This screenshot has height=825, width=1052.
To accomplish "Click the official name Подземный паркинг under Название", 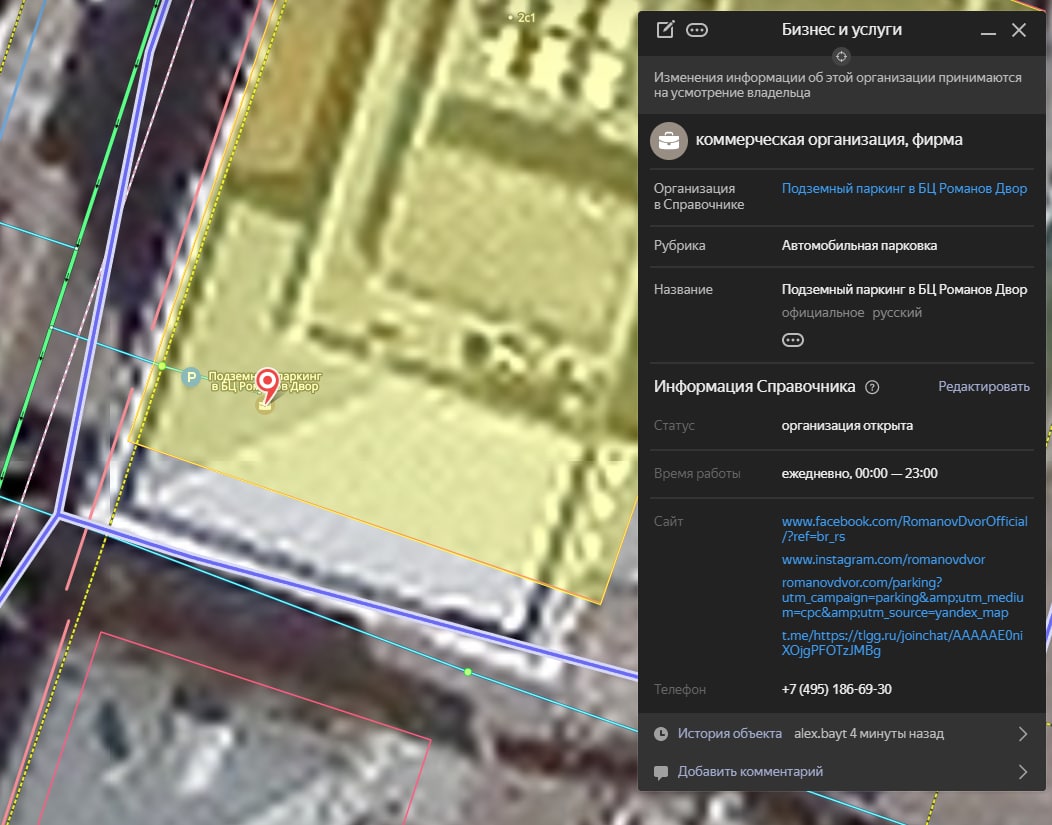I will point(904,290).
